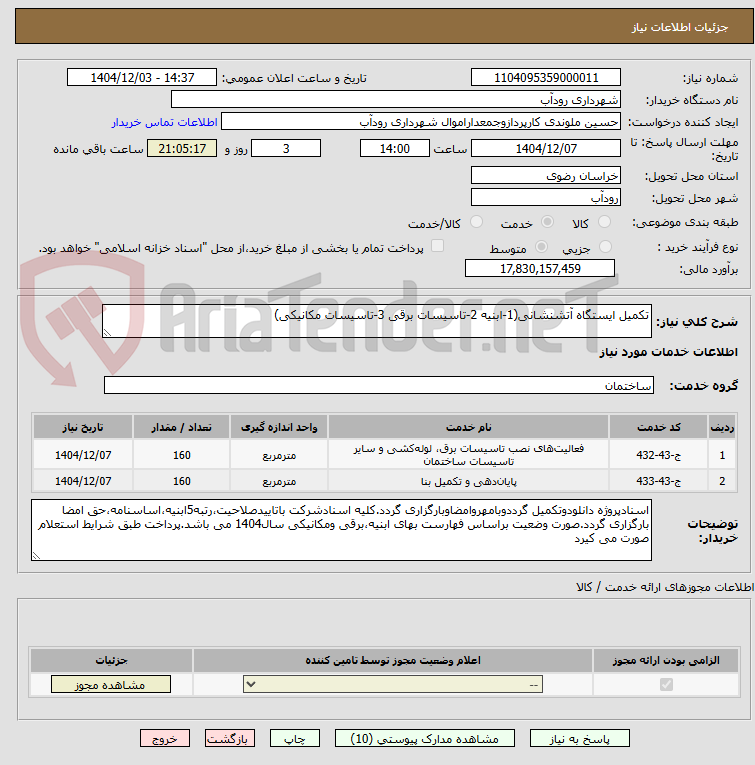Toggle the اسناد خزانه اسلامی payment checkbox
755x765 pixels.
click(437, 246)
